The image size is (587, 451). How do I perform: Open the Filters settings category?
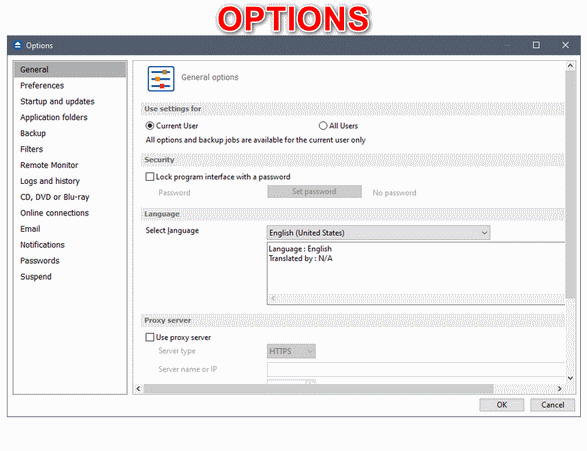70,149
